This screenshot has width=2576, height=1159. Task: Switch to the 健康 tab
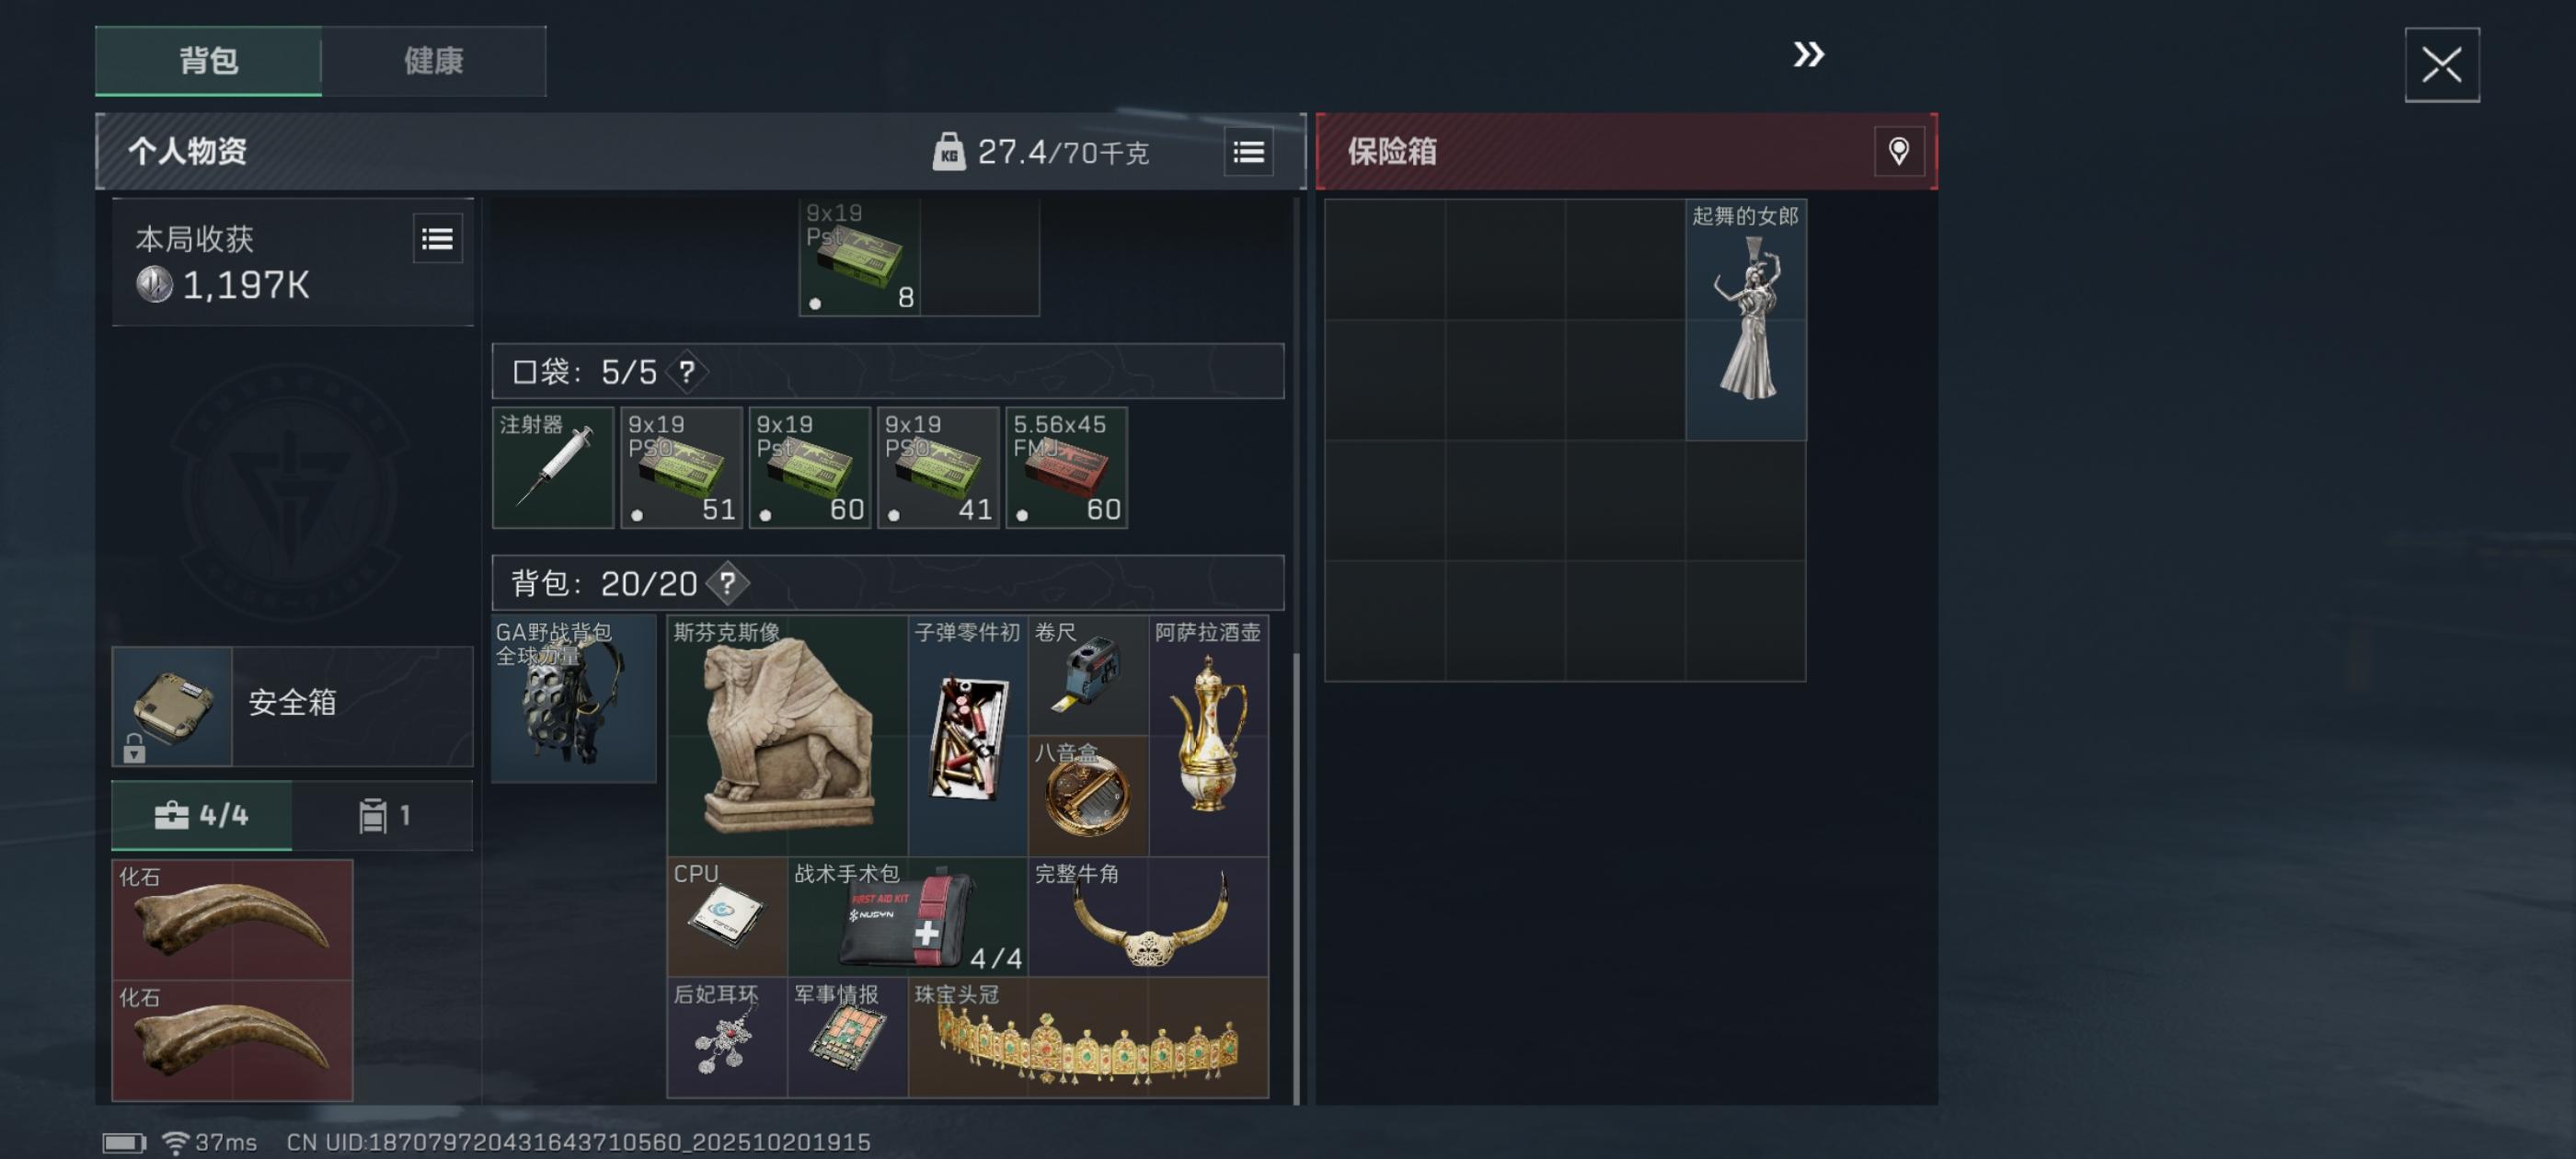[x=434, y=61]
